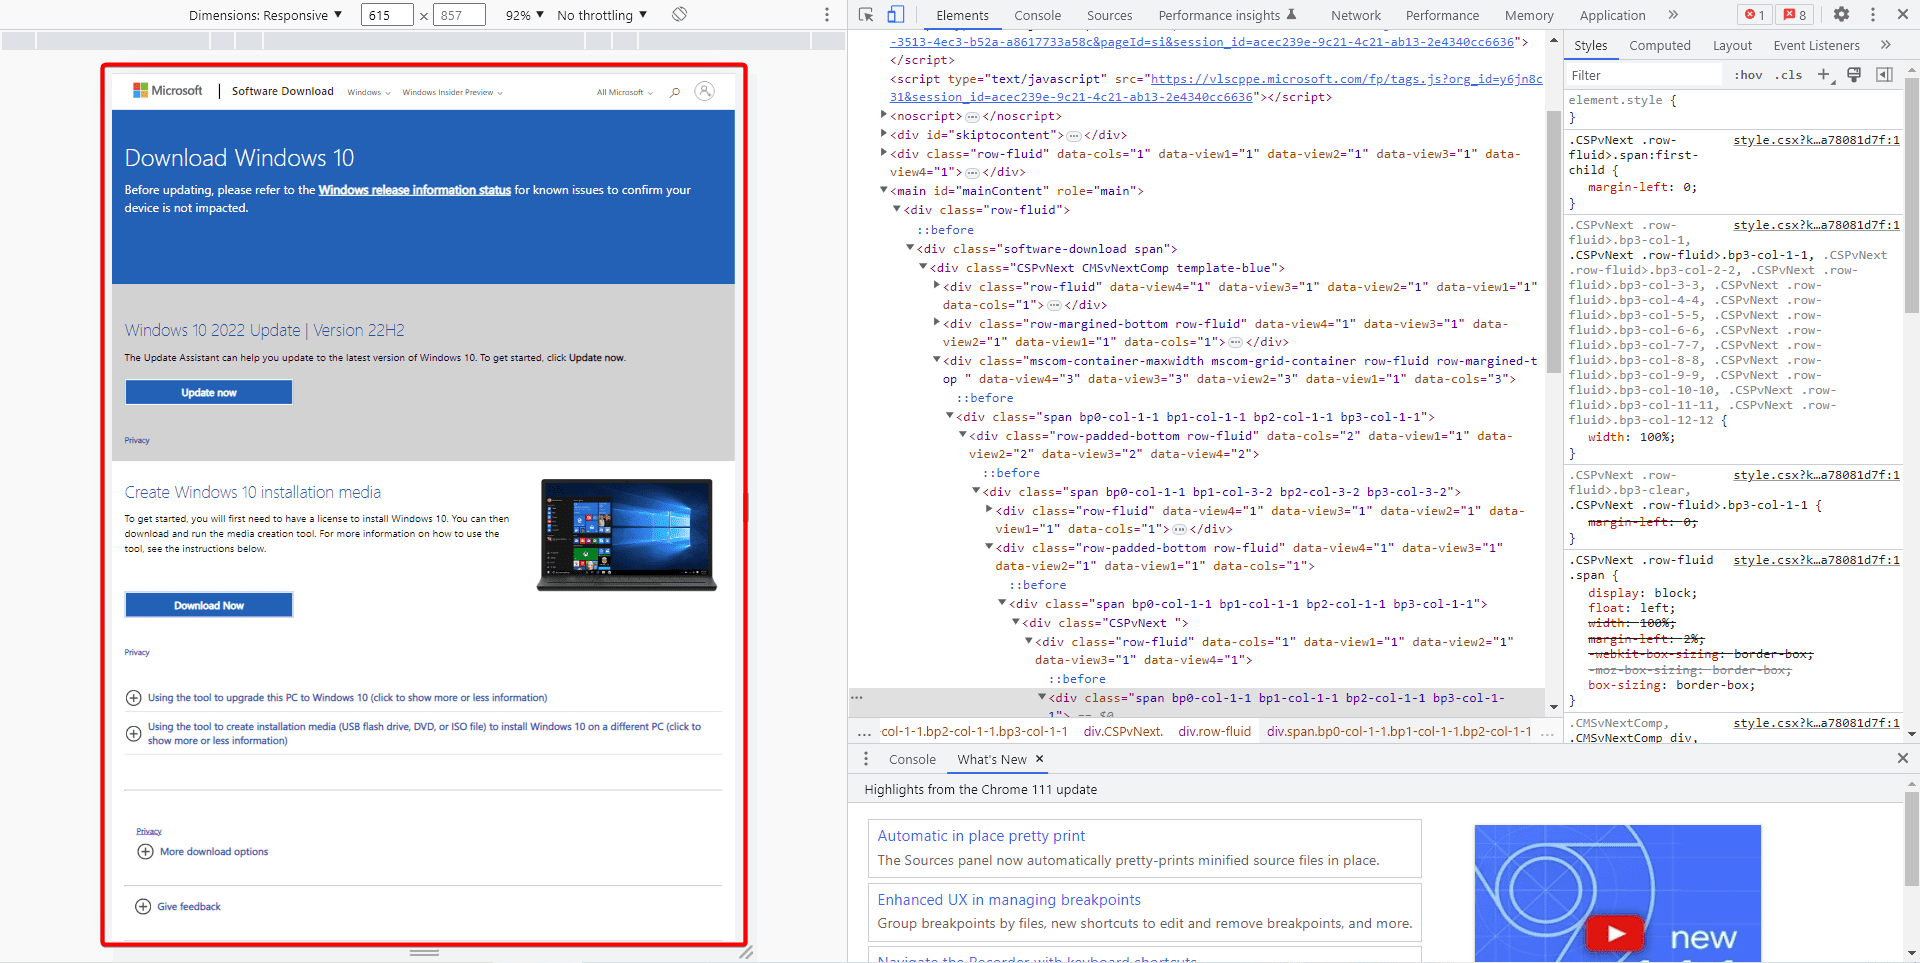Click the Download Now button

pos(209,605)
